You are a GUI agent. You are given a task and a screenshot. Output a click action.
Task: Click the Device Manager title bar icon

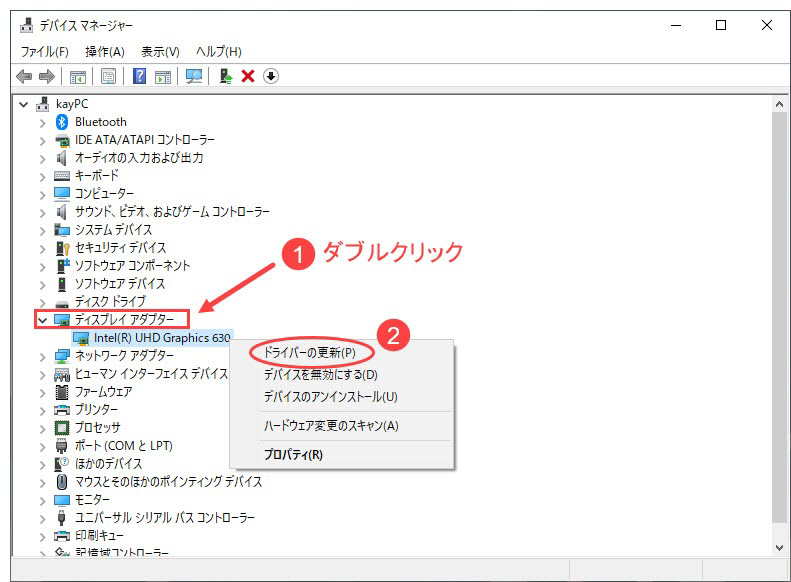[x=27, y=25]
